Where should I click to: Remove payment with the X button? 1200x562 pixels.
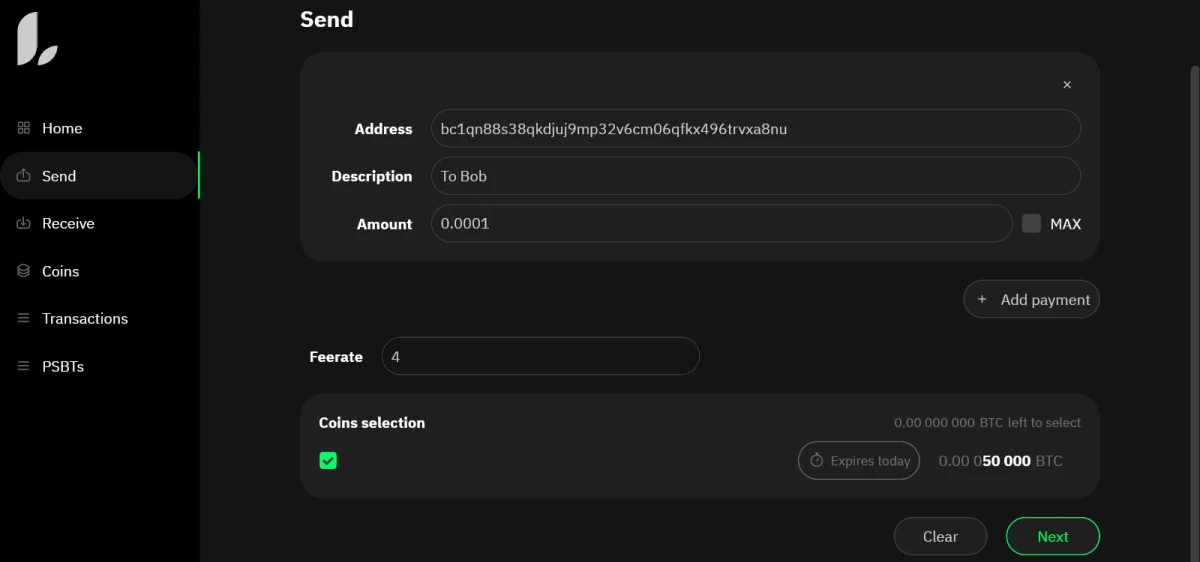point(1067,85)
